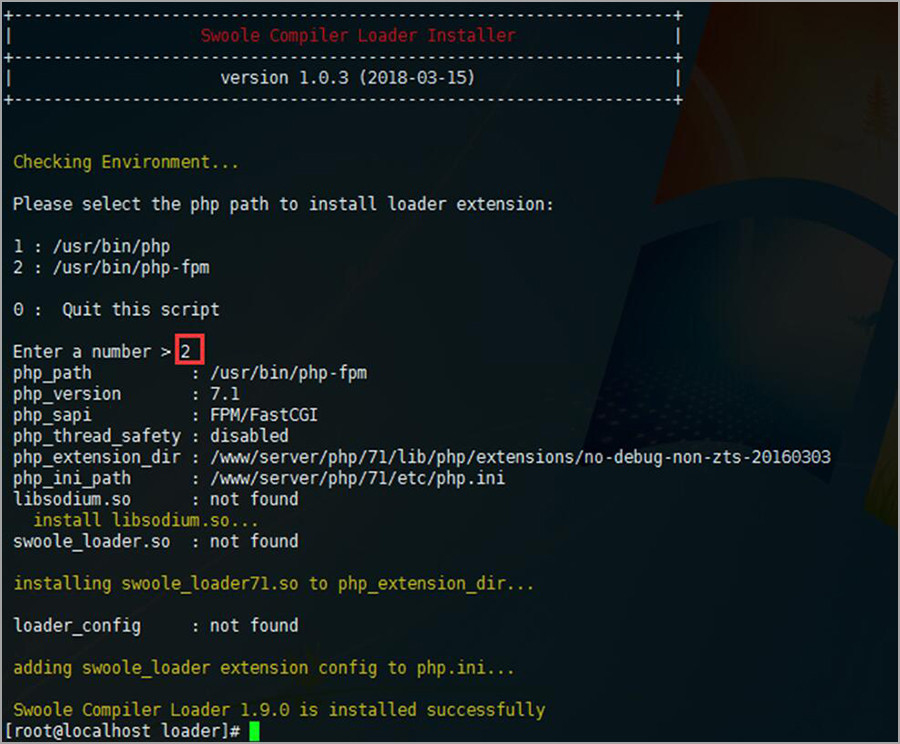Select the path "/www/server/php/71/etc/php.ini"

coord(358,479)
